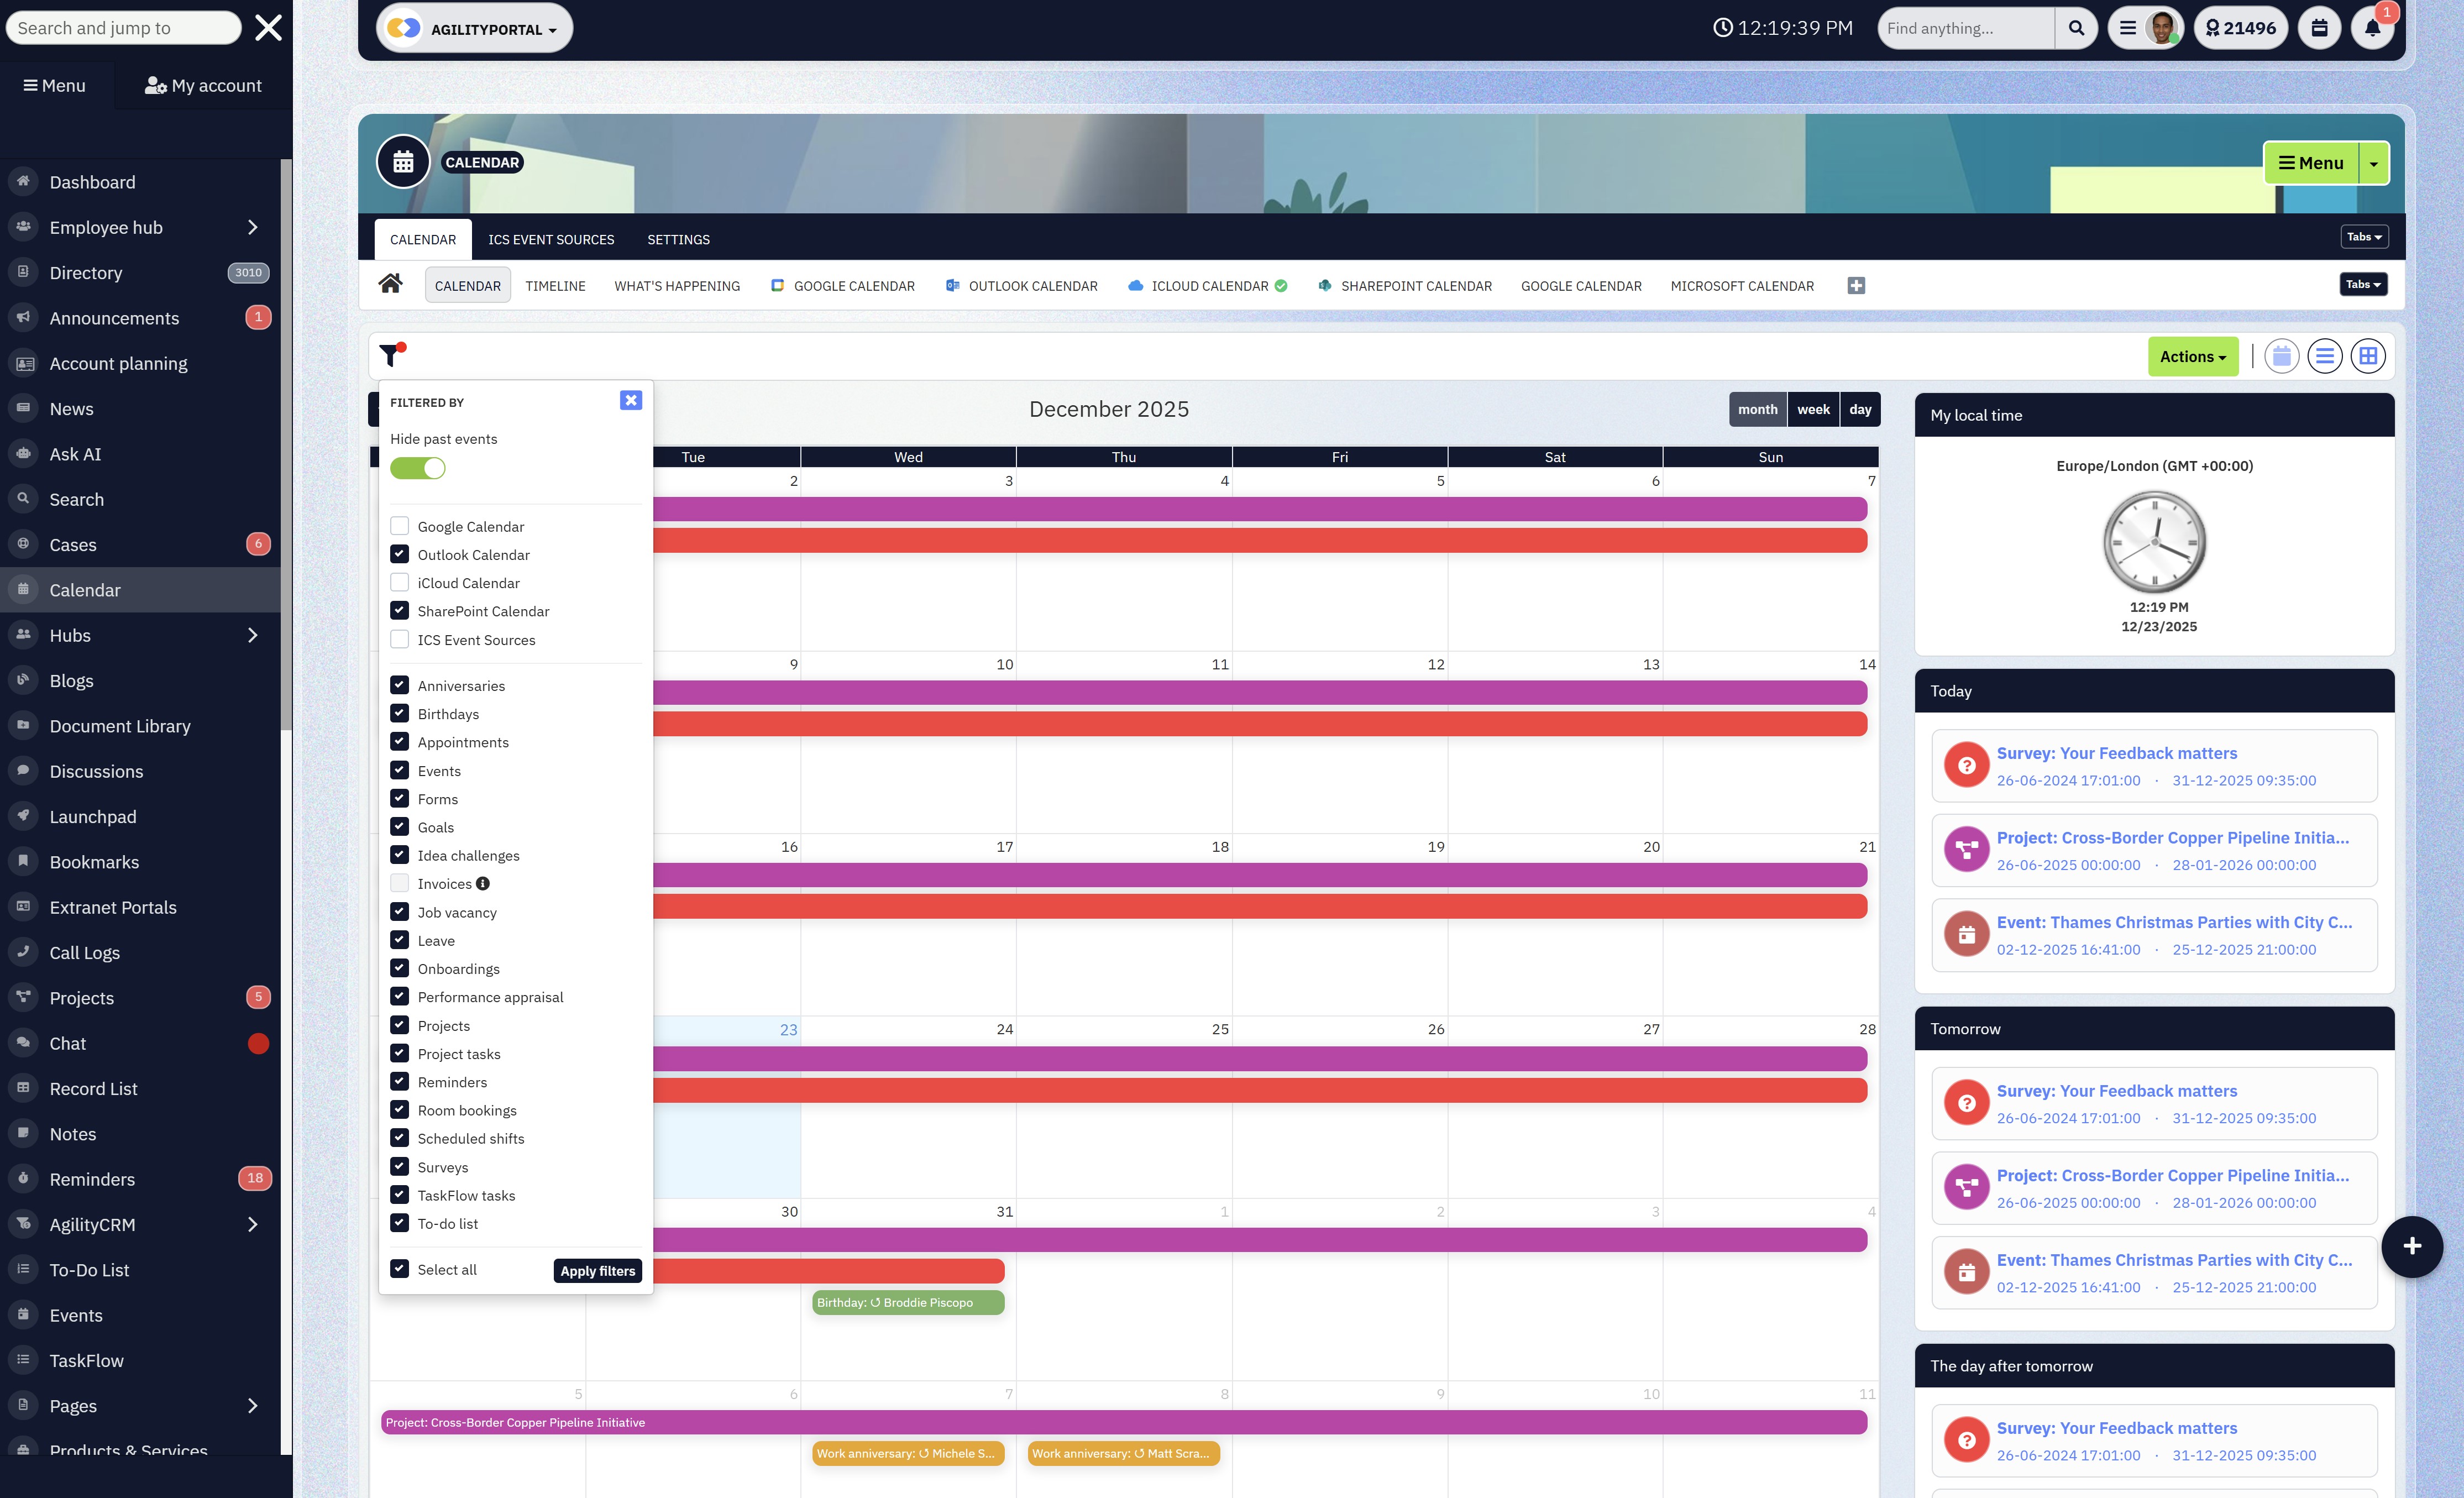Open the Survey: Your Feedback matters link
The height and width of the screenshot is (1498, 2464).
click(x=2117, y=753)
